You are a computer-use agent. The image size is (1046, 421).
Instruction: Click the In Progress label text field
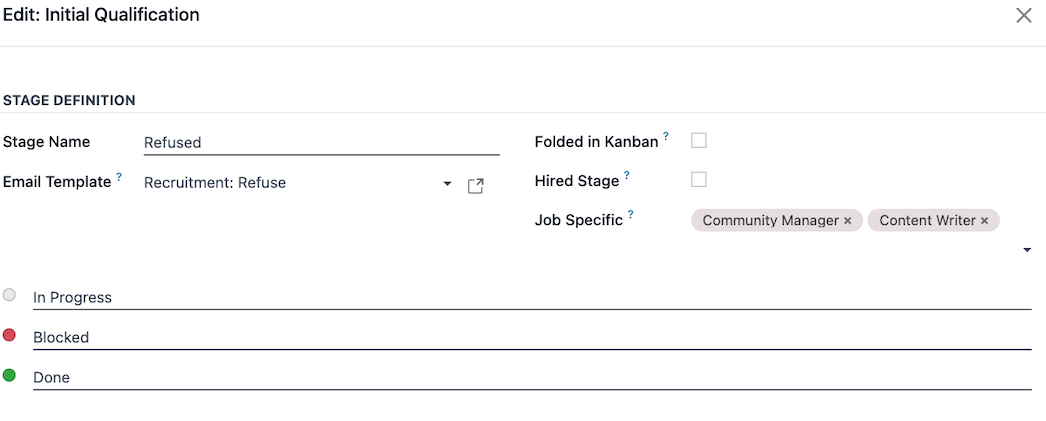tap(530, 297)
